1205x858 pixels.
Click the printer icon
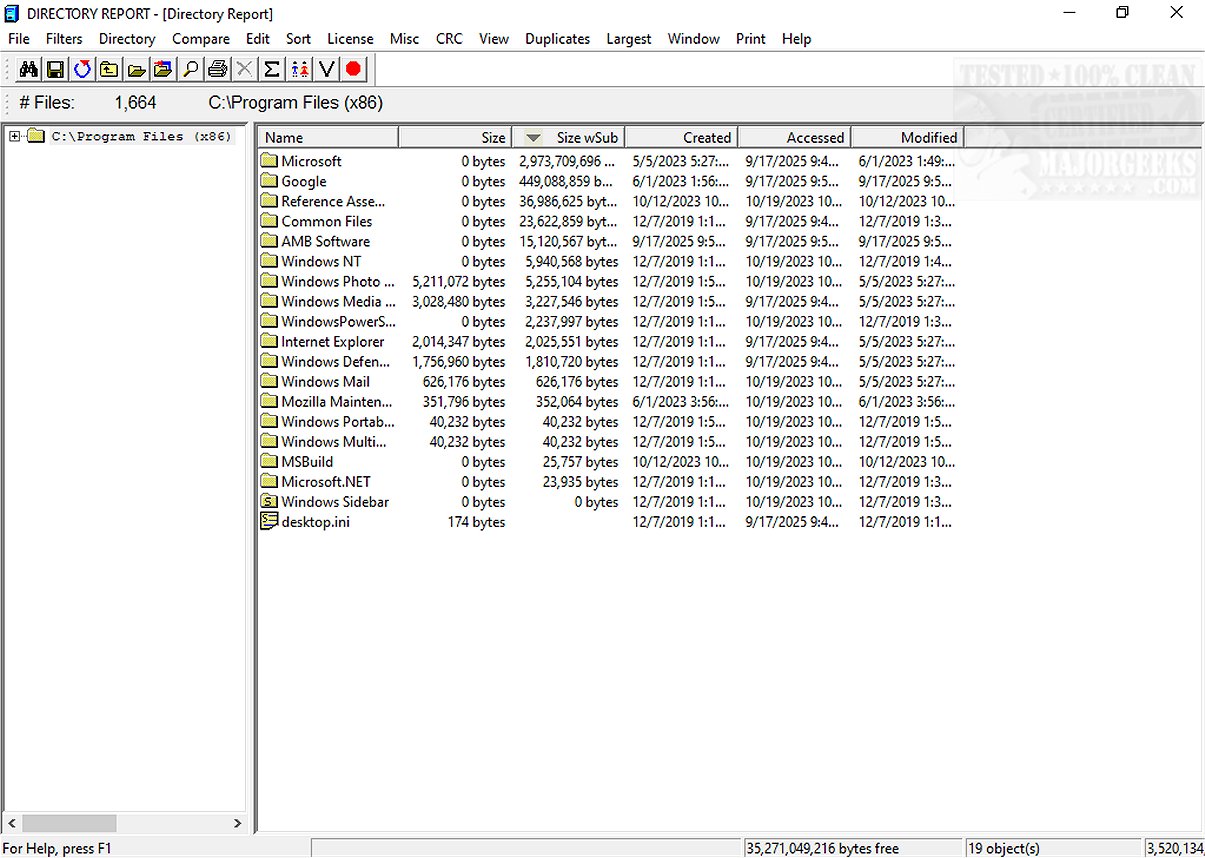217,70
